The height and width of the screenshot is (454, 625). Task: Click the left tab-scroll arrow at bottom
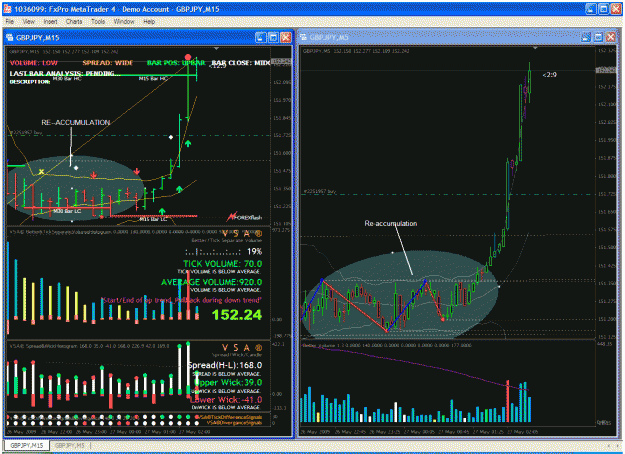pos(609,445)
